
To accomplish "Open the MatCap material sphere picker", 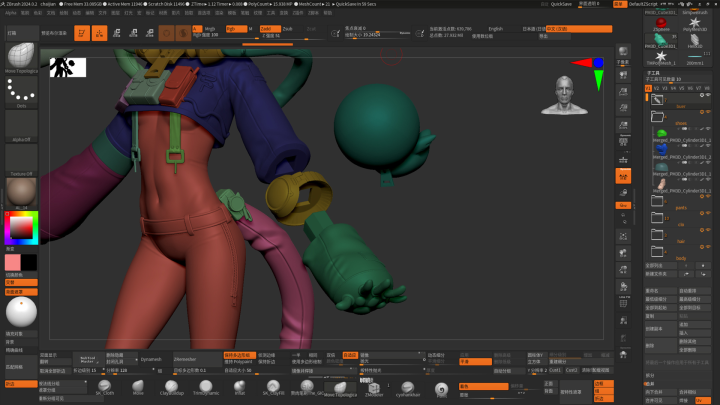I will pos(21,190).
